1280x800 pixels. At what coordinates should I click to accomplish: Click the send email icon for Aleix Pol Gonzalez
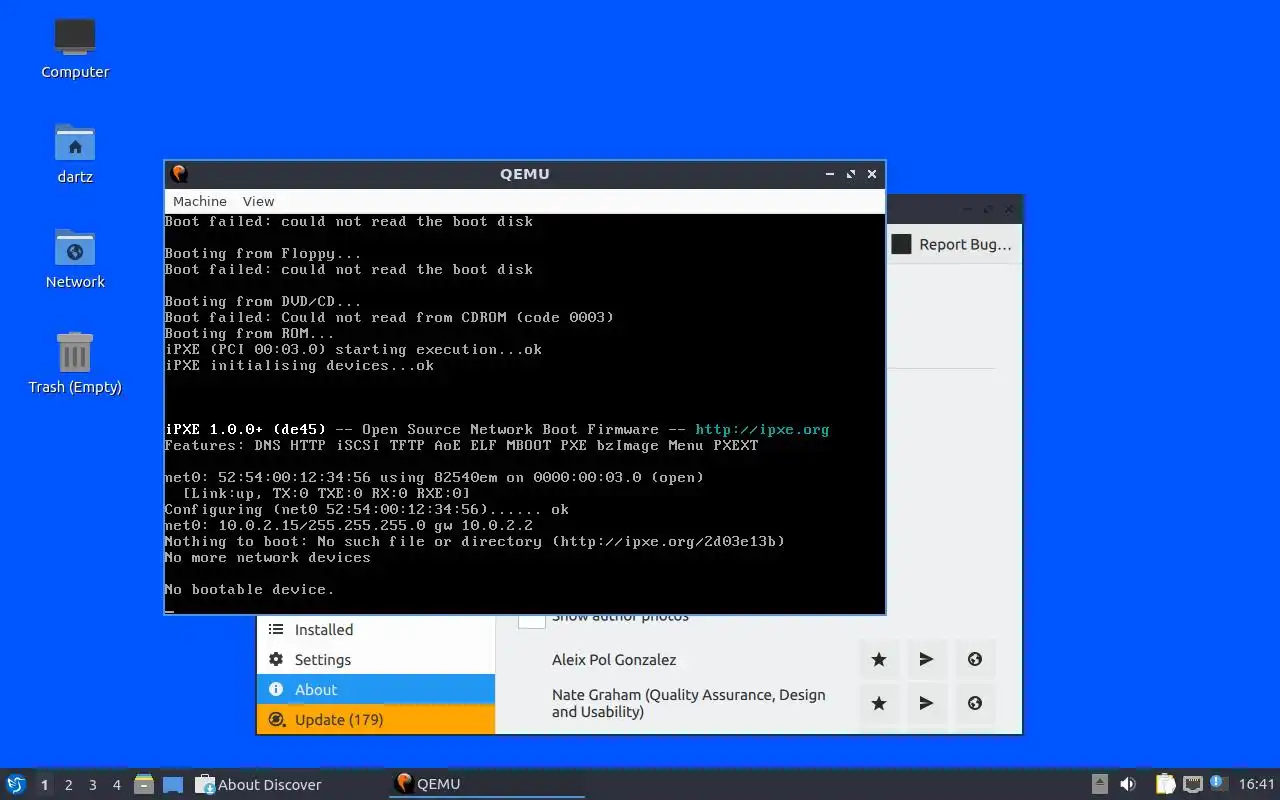(927, 659)
